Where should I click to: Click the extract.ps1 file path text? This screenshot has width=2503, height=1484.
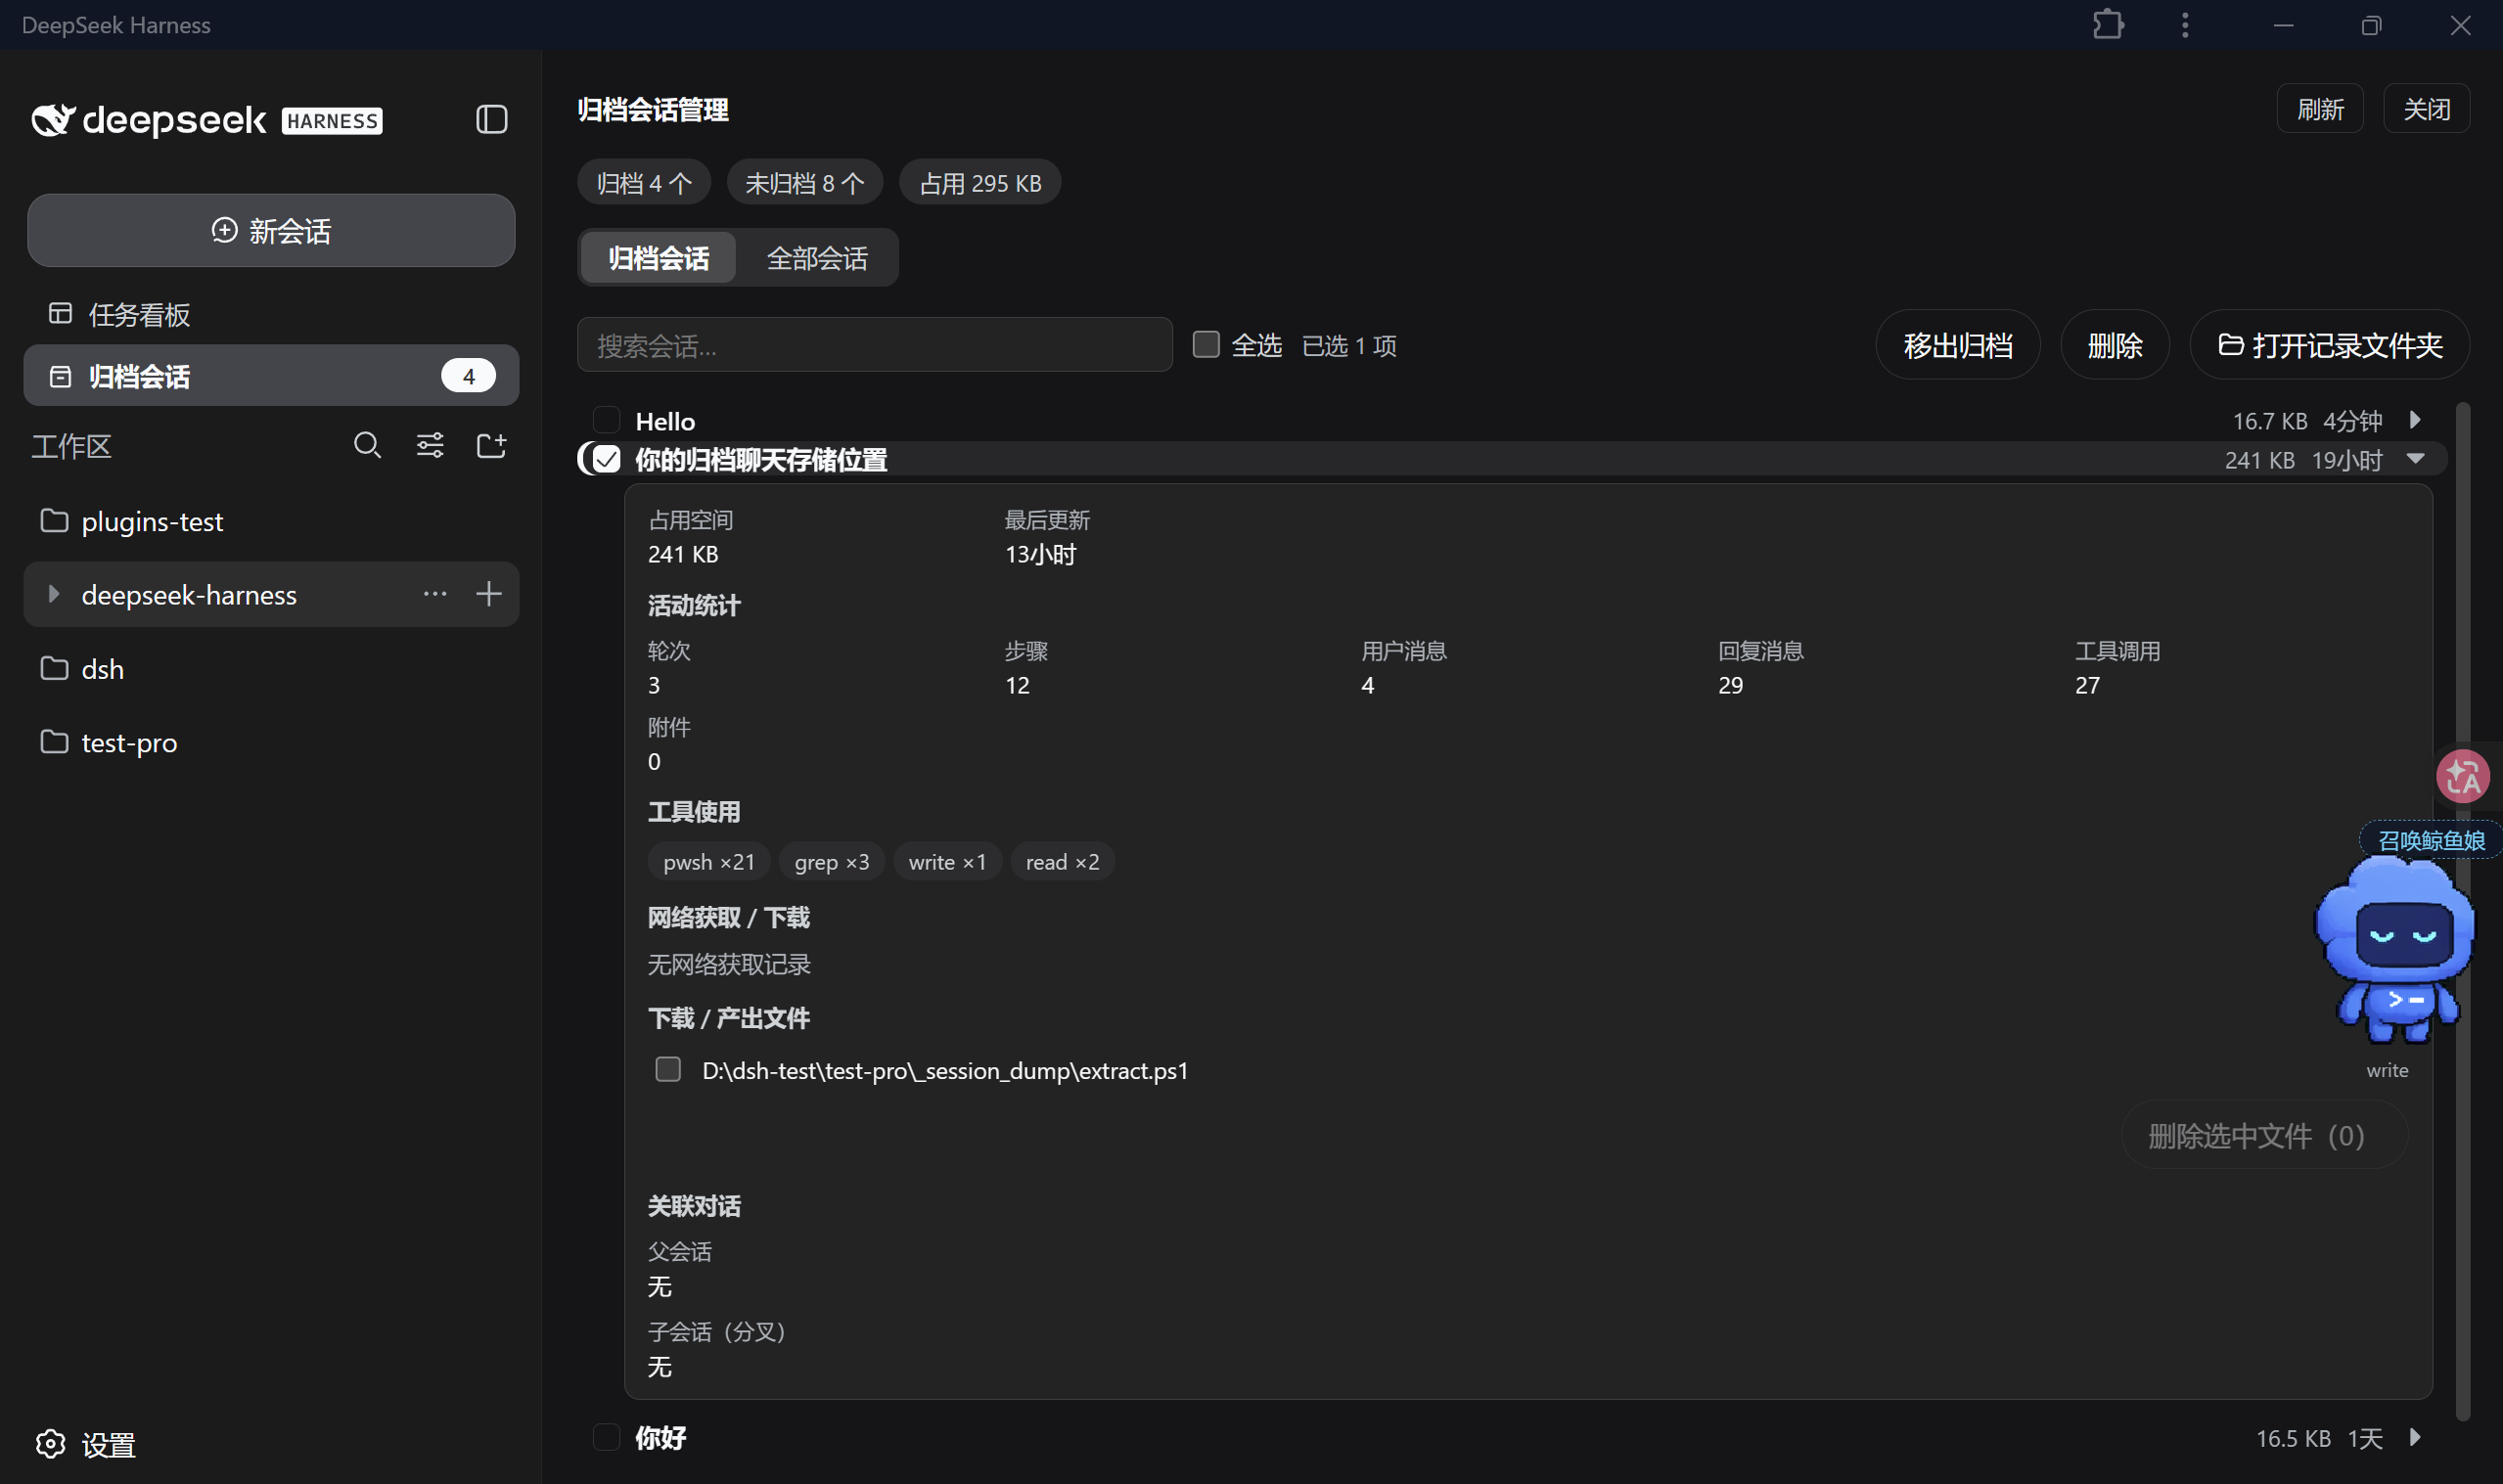coord(945,1070)
